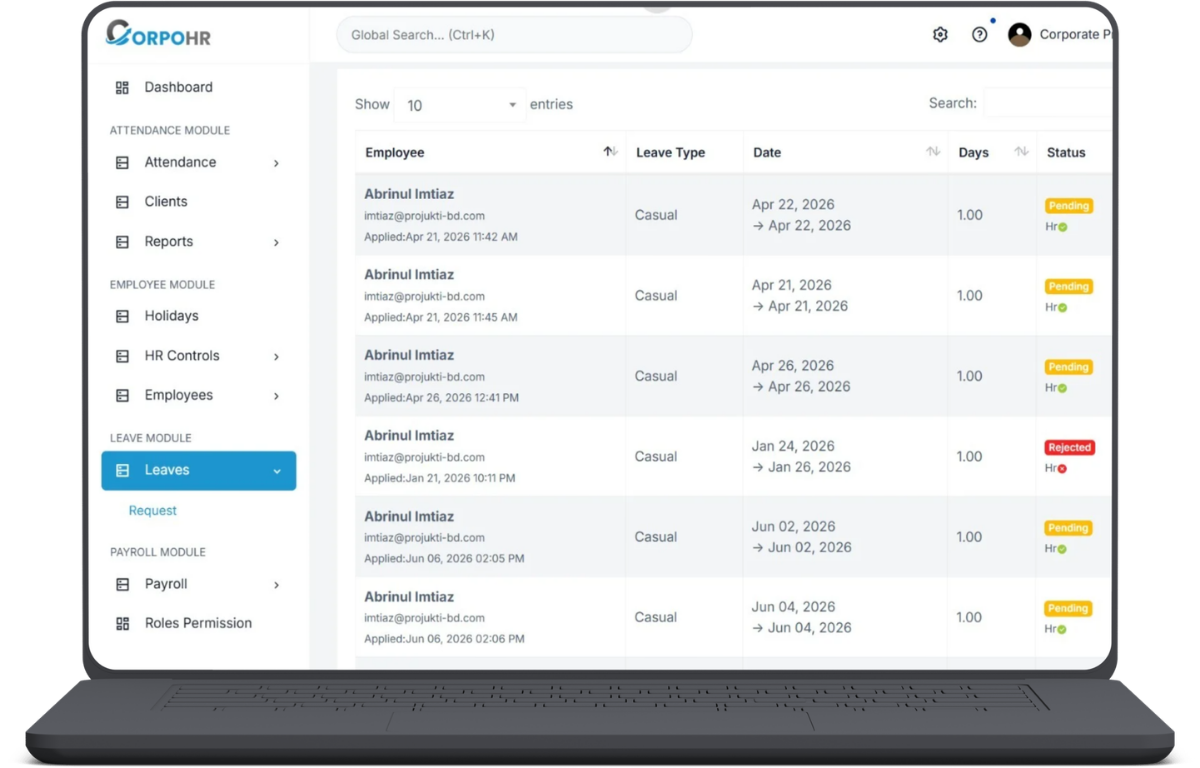Image resolution: width=1200 pixels, height=768 pixels.
Task: Click 'Applied:Jan 21, 2026 10:11 PM' text
Action: click(440, 478)
